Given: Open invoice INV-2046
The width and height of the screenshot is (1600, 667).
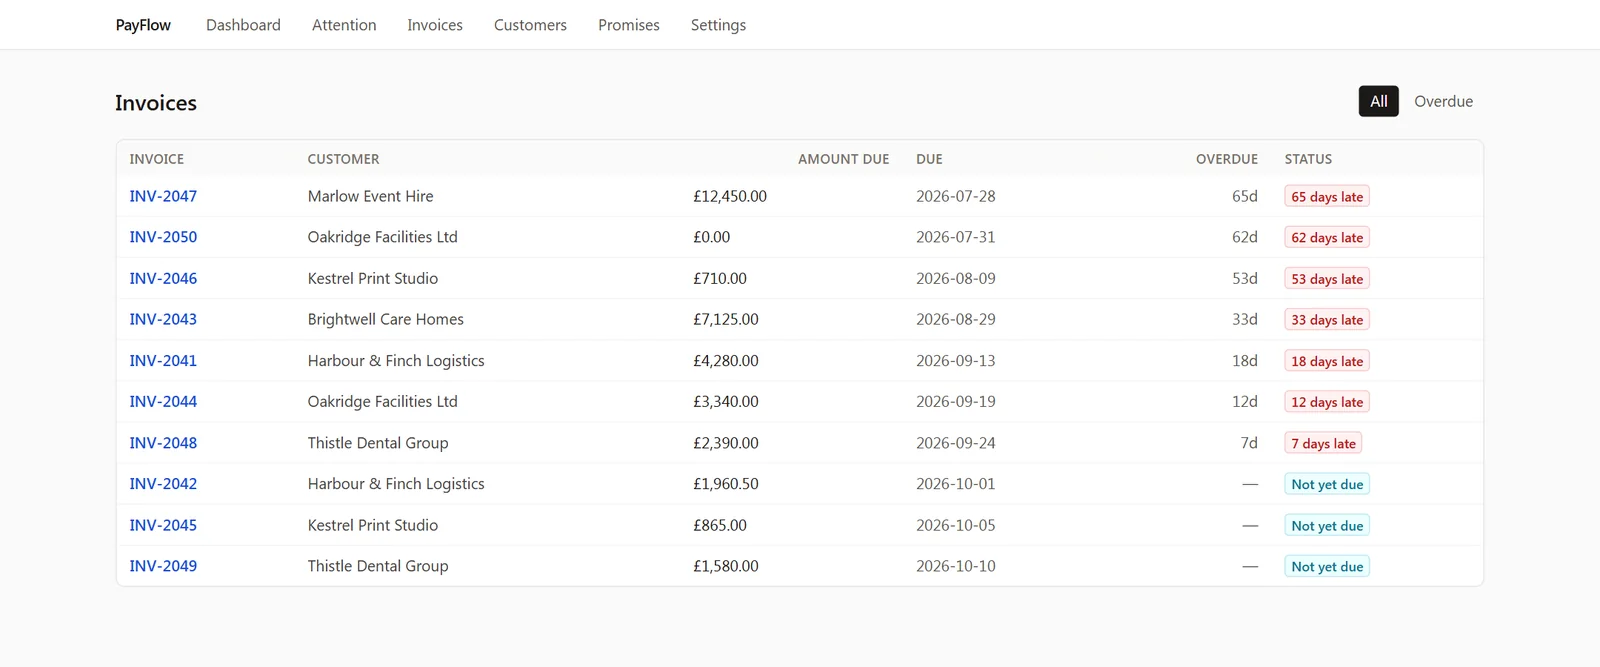Looking at the screenshot, I should pyautogui.click(x=163, y=278).
